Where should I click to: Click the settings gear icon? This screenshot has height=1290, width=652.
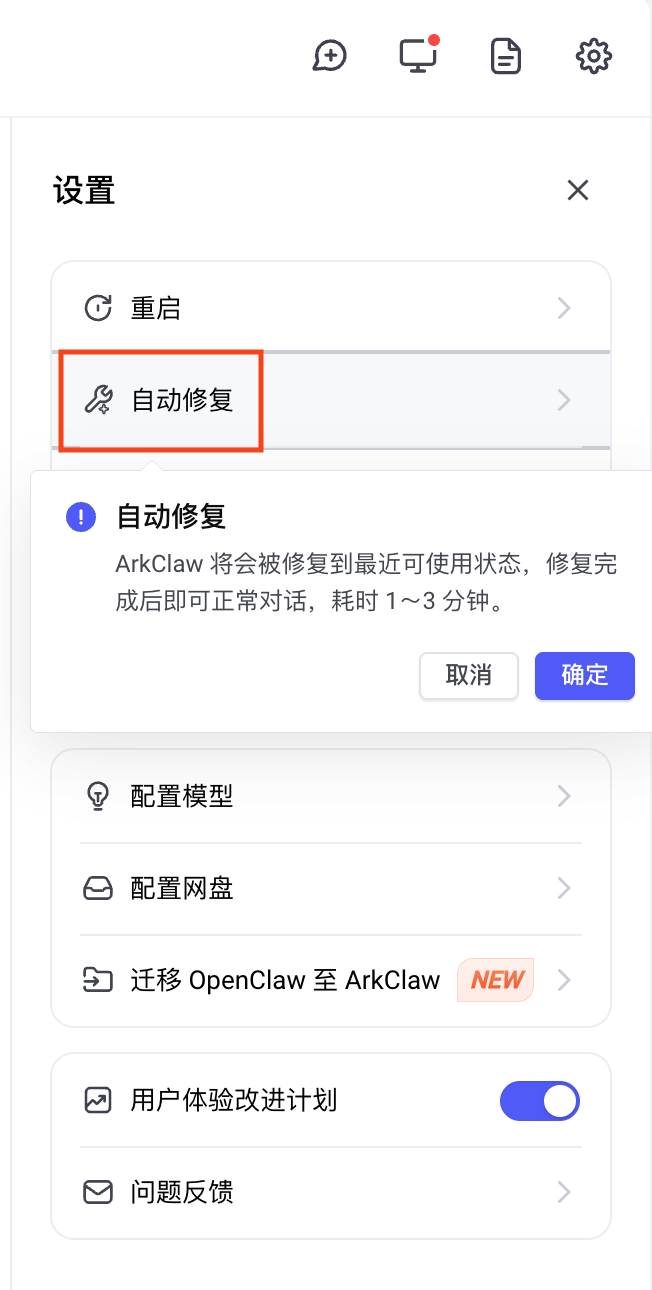[x=594, y=56]
